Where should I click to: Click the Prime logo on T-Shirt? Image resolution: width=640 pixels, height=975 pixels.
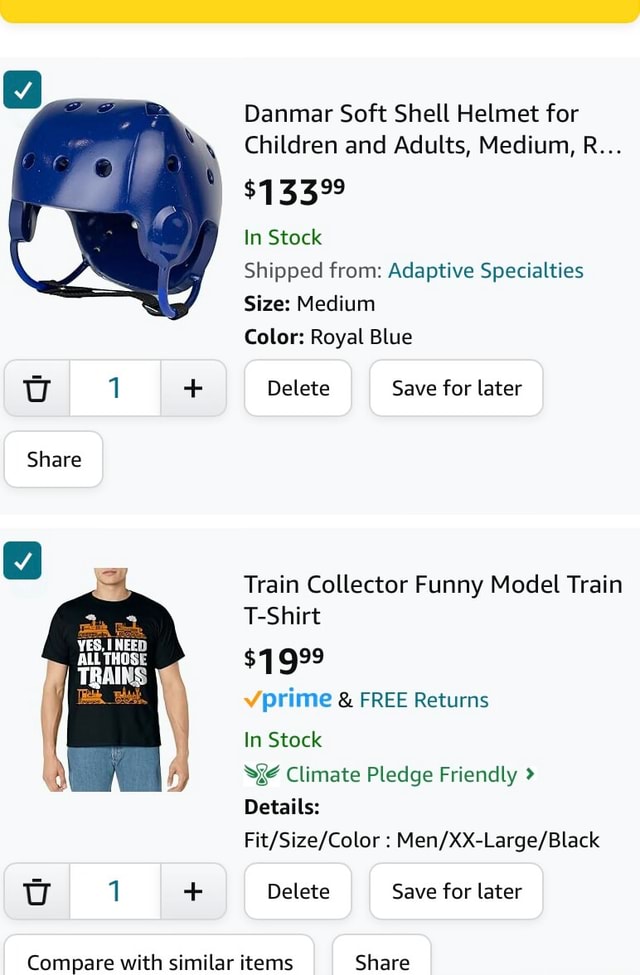click(x=288, y=700)
